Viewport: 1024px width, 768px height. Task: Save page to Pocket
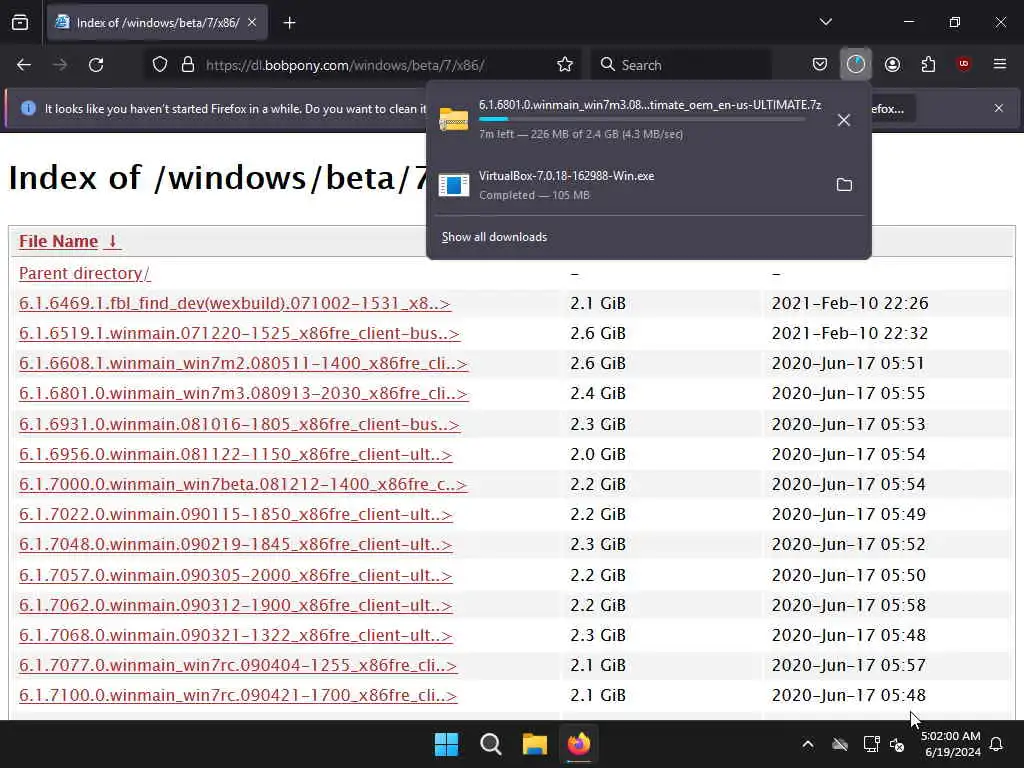[x=820, y=64]
